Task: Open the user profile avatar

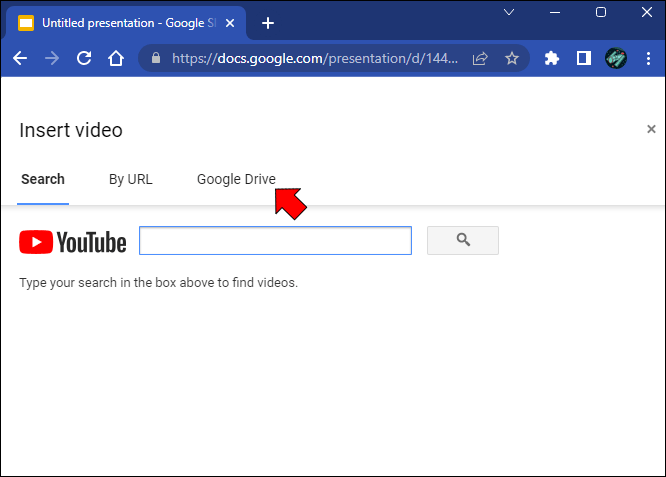Action: coord(616,58)
